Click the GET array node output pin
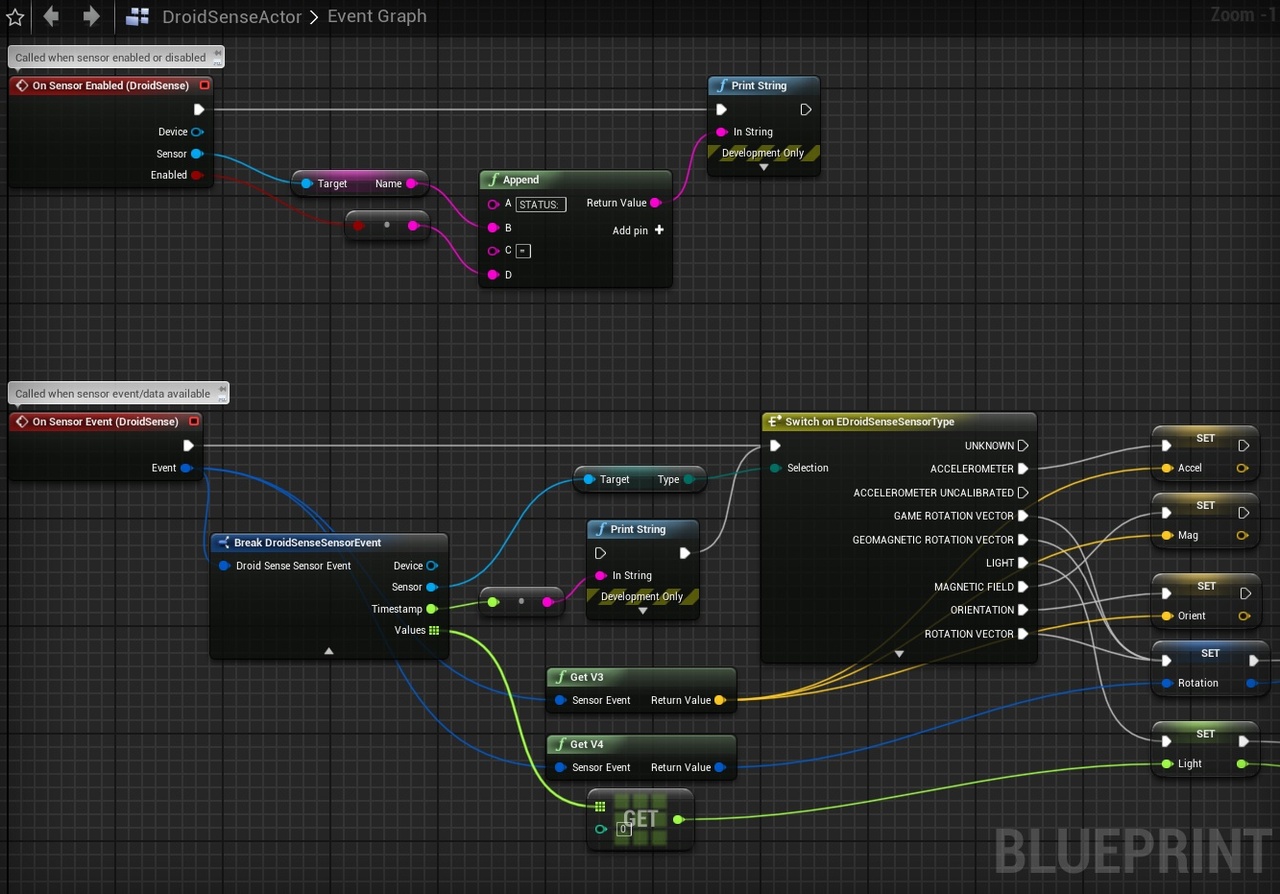This screenshot has height=894, width=1280. click(679, 819)
